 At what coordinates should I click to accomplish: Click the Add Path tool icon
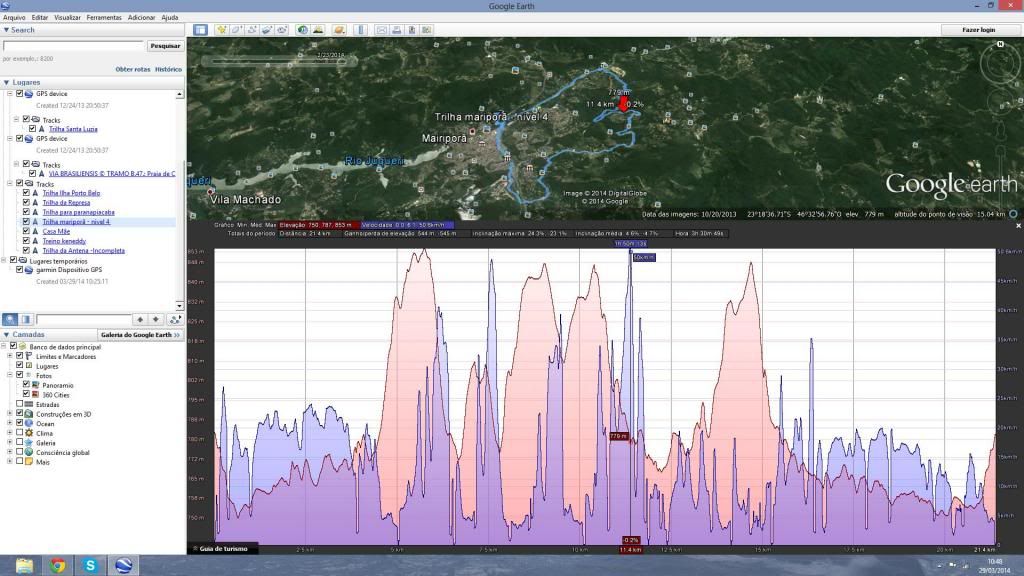pyautogui.click(x=252, y=30)
